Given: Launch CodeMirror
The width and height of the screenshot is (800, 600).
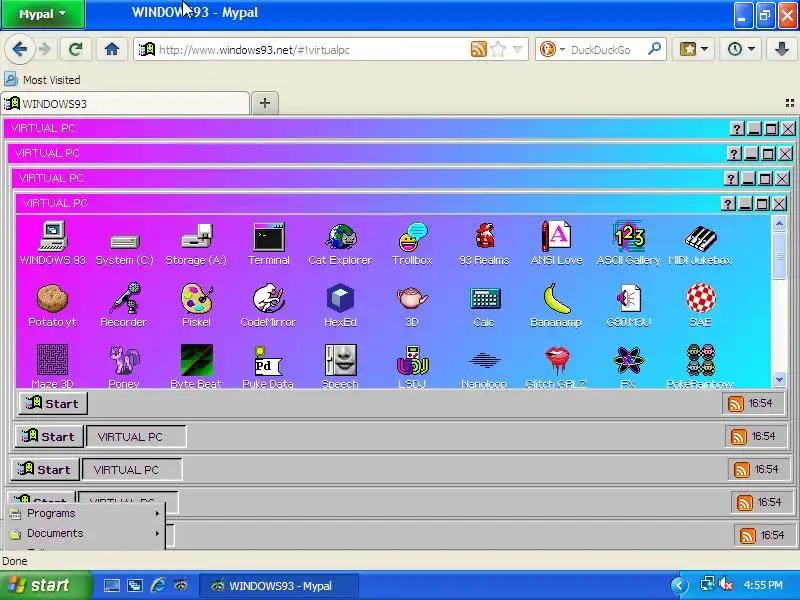Looking at the screenshot, I should pos(268,306).
